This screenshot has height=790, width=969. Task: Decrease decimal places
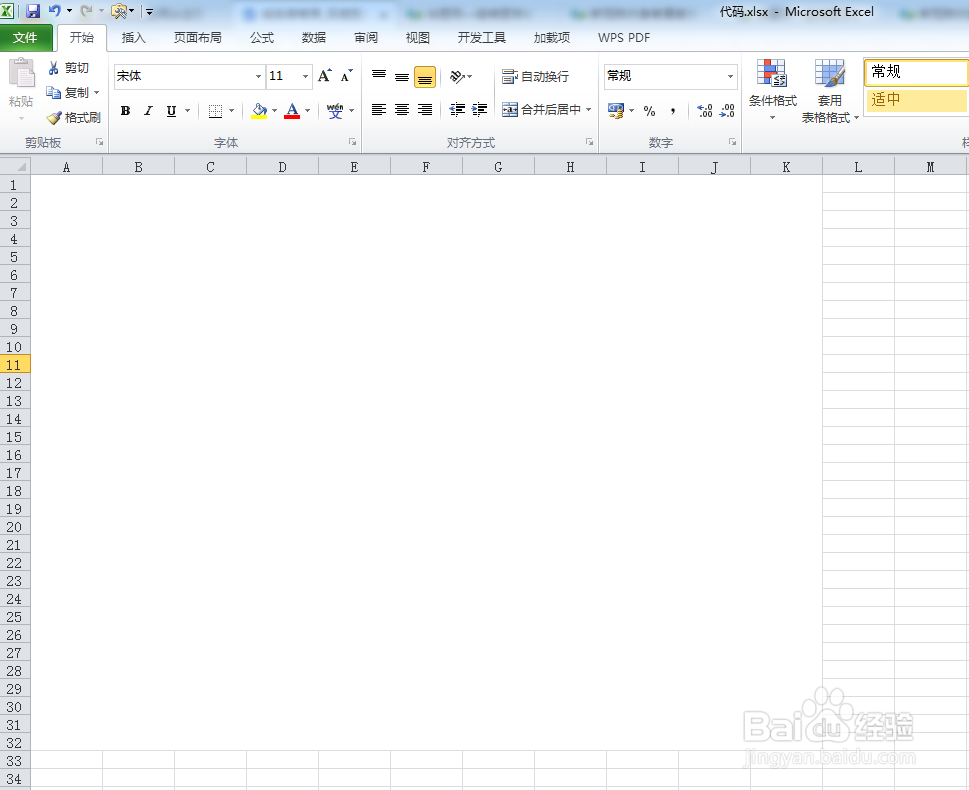coord(727,111)
